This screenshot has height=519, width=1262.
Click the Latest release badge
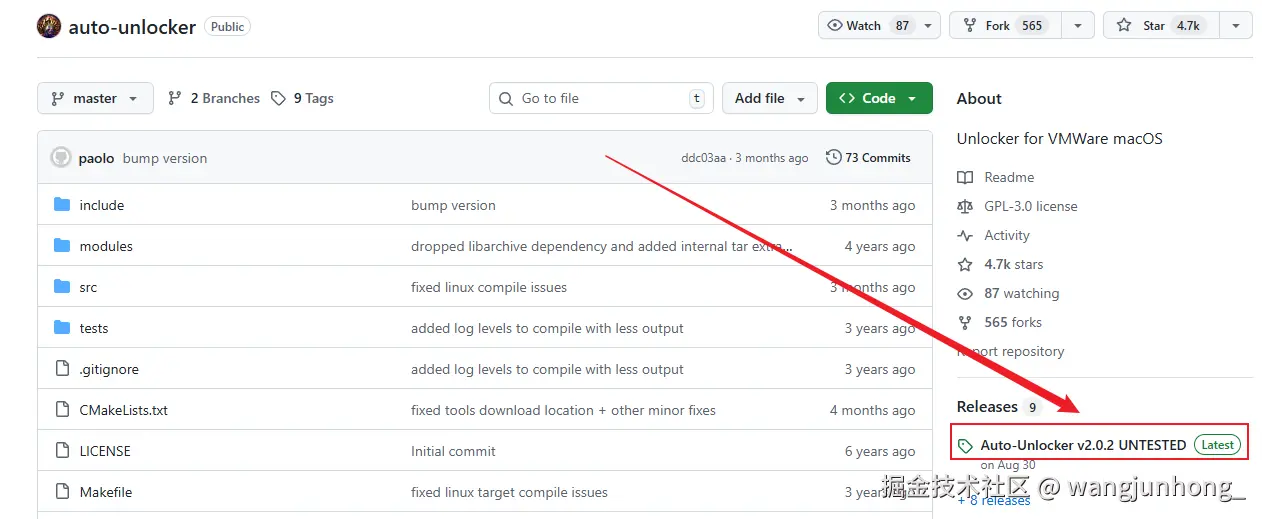click(x=1217, y=445)
